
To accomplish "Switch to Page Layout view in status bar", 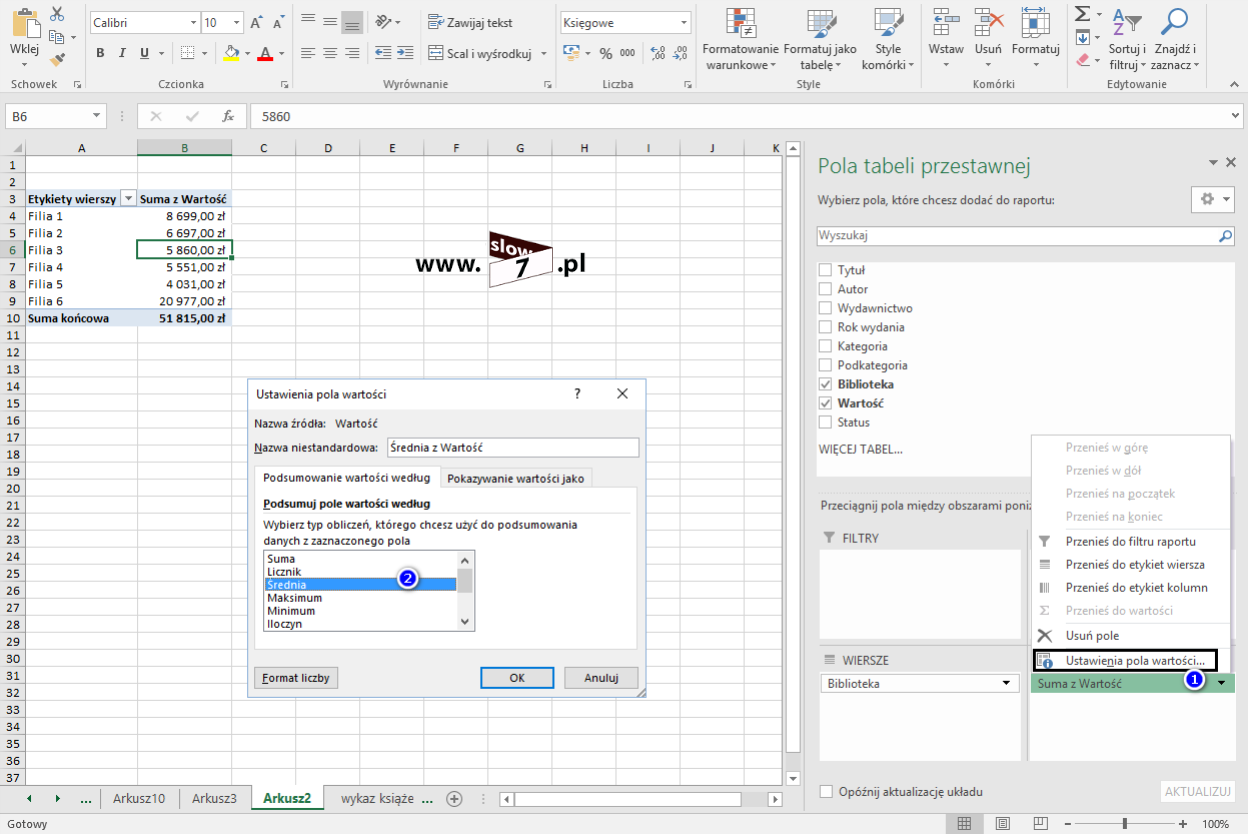I will 1003,823.
